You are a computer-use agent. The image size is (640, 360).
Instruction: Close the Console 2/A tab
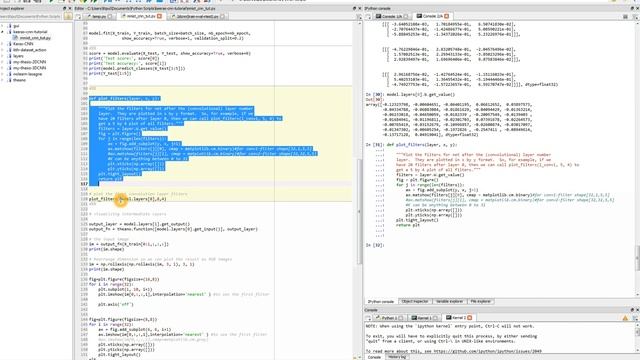(x=447, y=16)
